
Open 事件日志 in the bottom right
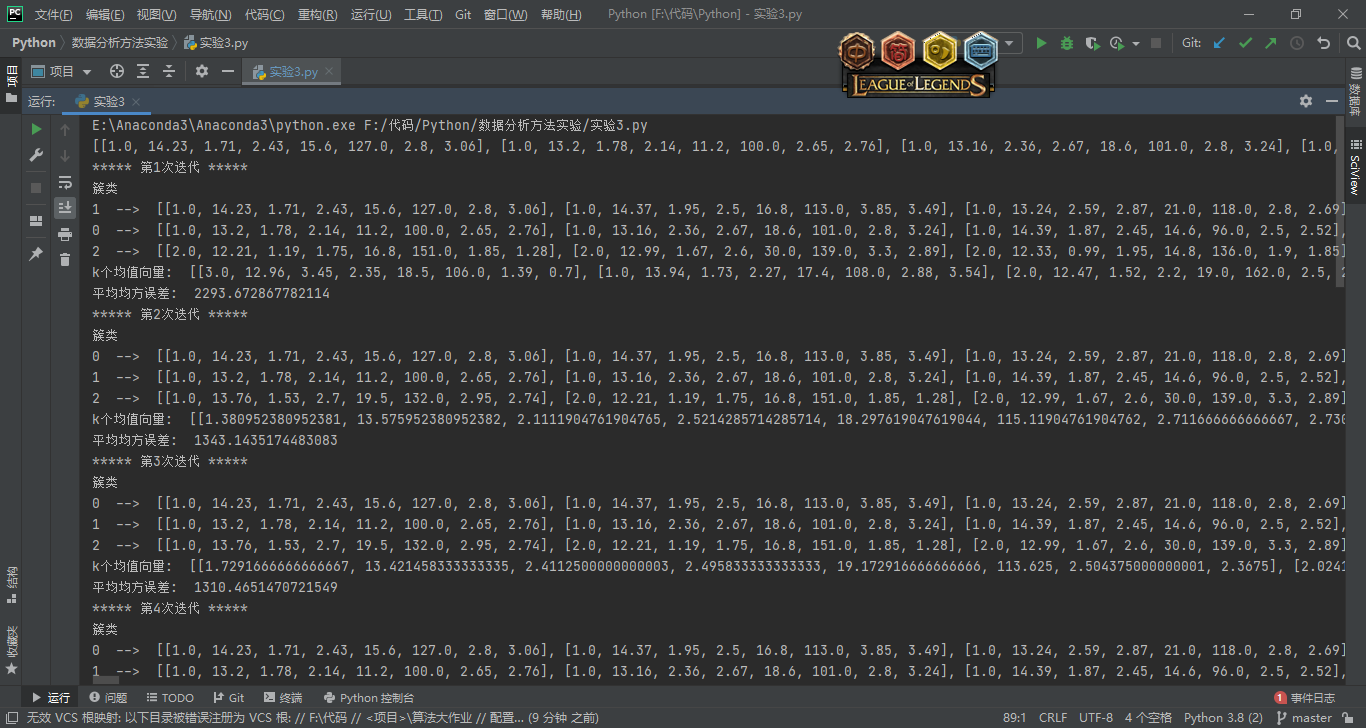tap(1305, 698)
